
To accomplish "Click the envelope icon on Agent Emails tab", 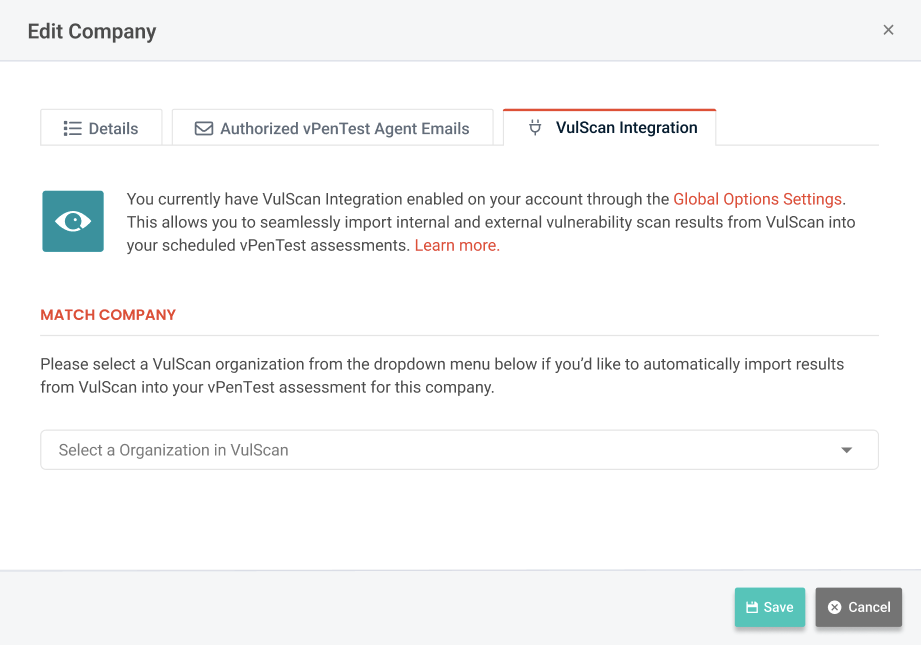I will click(204, 128).
